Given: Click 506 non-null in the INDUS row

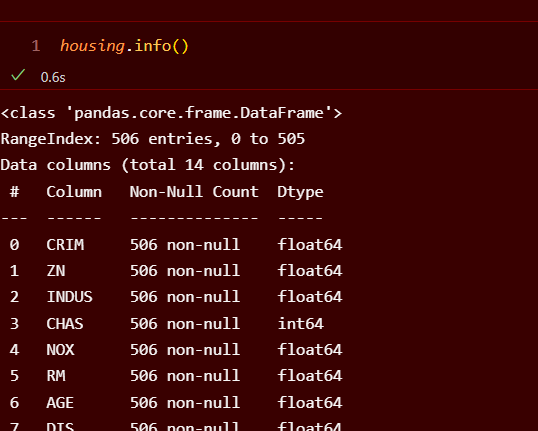Looking at the screenshot, I should tap(185, 297).
